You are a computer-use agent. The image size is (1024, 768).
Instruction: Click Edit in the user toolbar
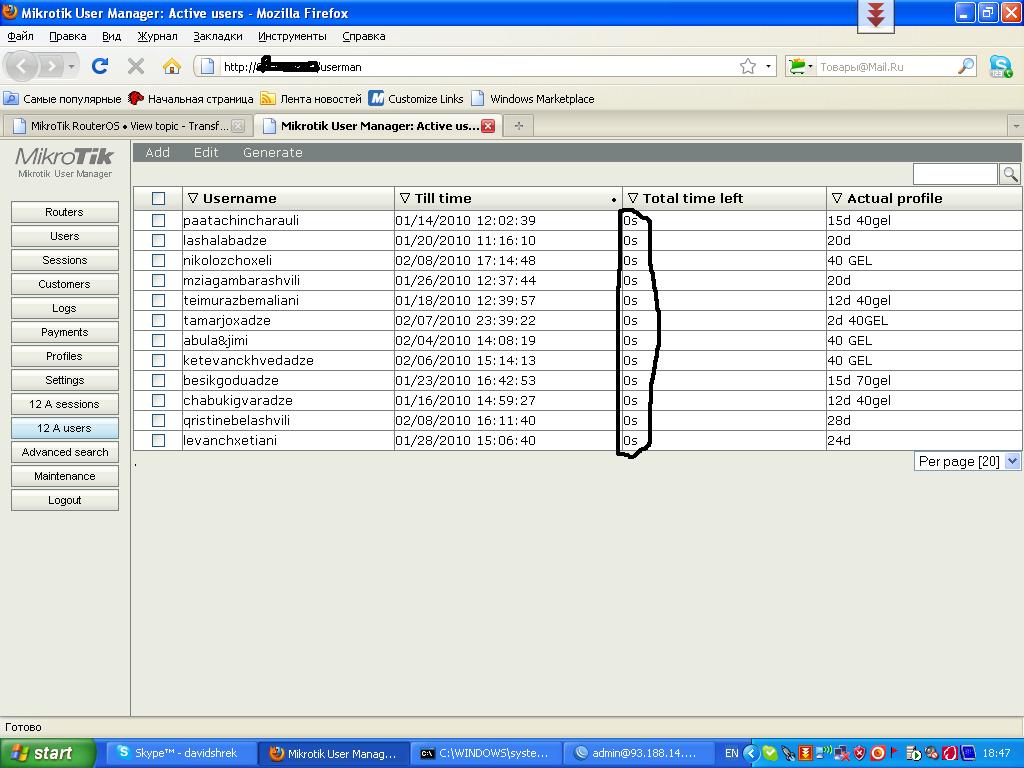tap(206, 152)
